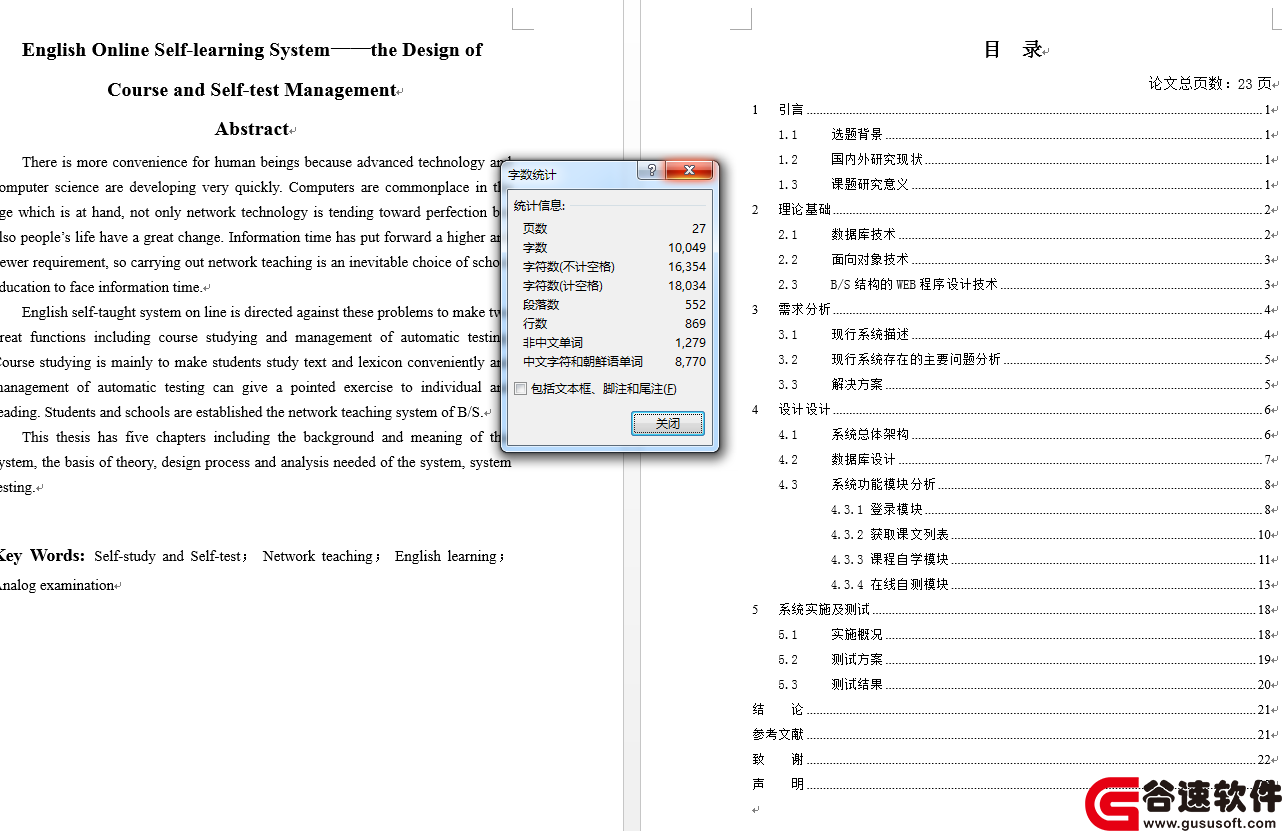This screenshot has height=831, width=1282.
Task: Select the 行数 869 statistics row
Action: click(x=614, y=324)
